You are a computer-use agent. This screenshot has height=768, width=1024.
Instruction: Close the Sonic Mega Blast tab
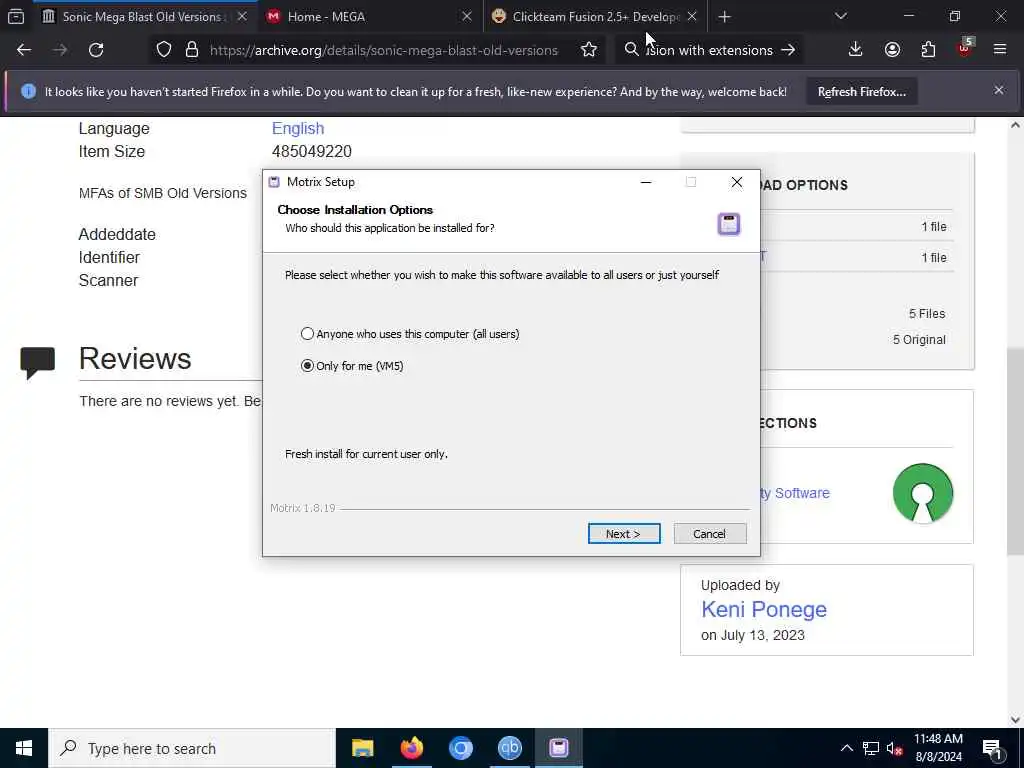(242, 16)
